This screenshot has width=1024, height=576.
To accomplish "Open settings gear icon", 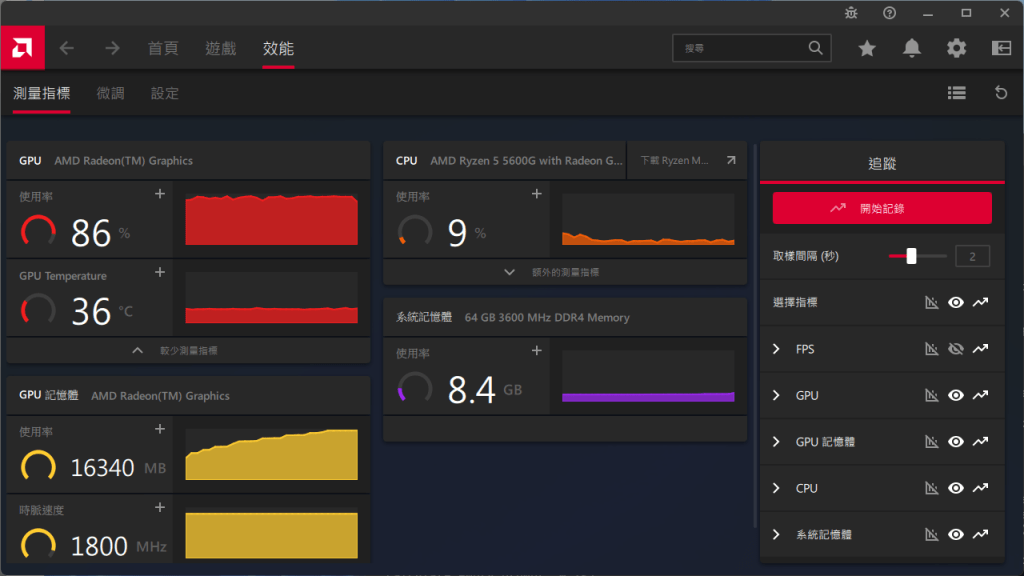I will tap(957, 48).
